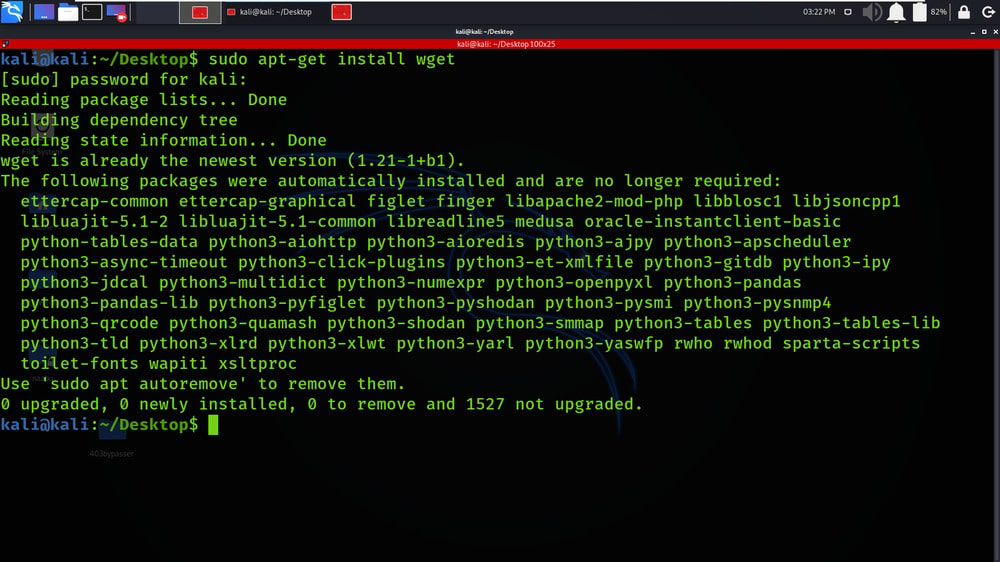Launch the terminal emulator from the panel
Viewport: 1000px width, 562px height.
(92, 12)
